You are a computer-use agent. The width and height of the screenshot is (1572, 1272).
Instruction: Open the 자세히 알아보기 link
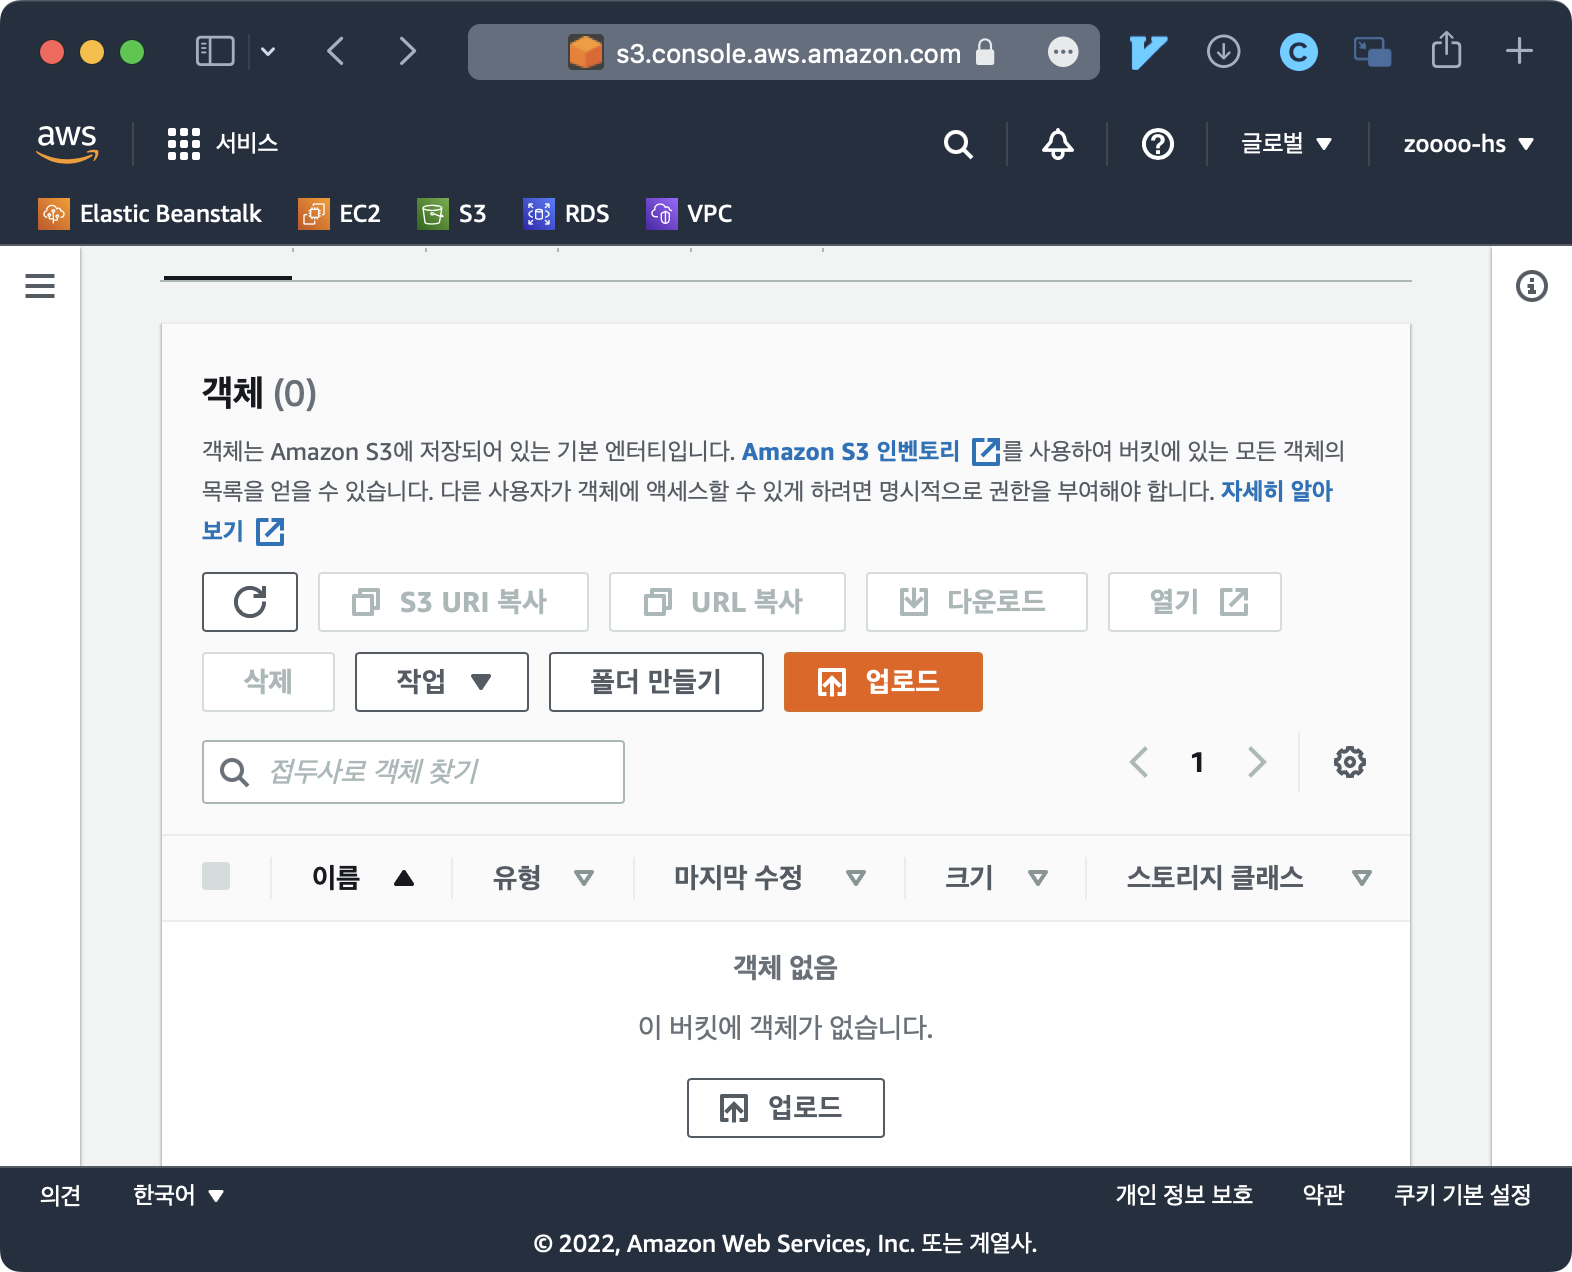[x=1276, y=492]
